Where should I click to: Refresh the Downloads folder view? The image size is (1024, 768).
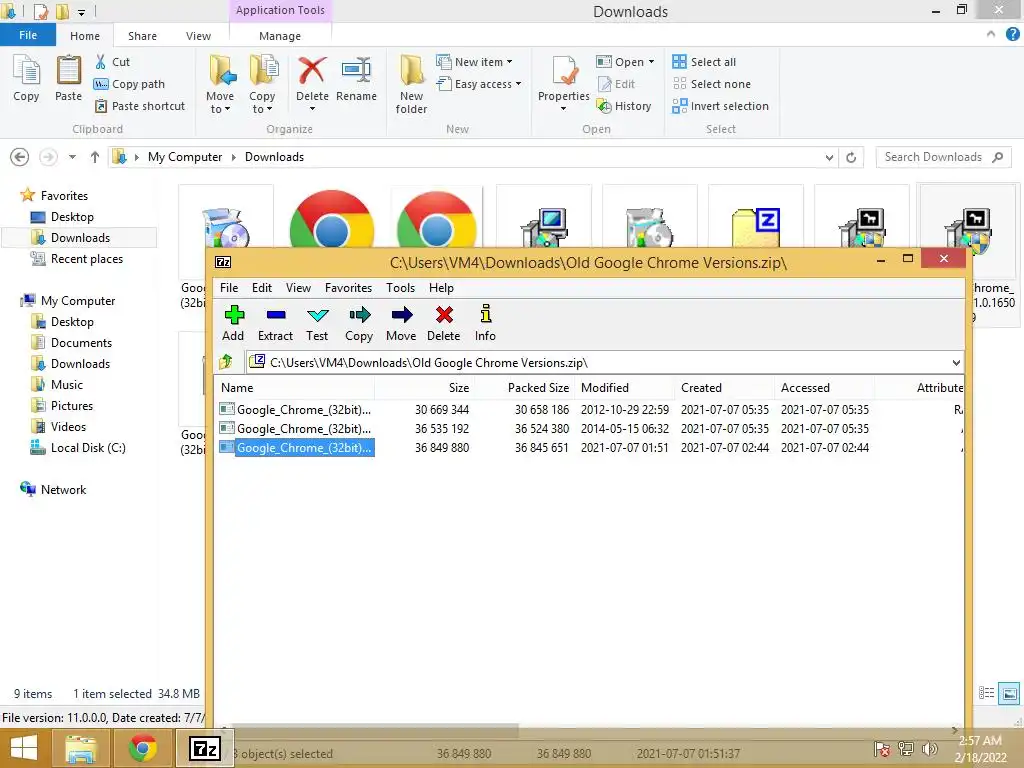(x=851, y=157)
